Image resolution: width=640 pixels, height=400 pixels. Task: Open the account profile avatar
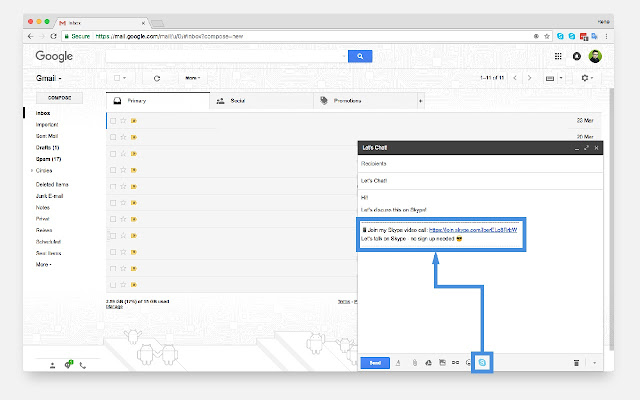coord(595,56)
